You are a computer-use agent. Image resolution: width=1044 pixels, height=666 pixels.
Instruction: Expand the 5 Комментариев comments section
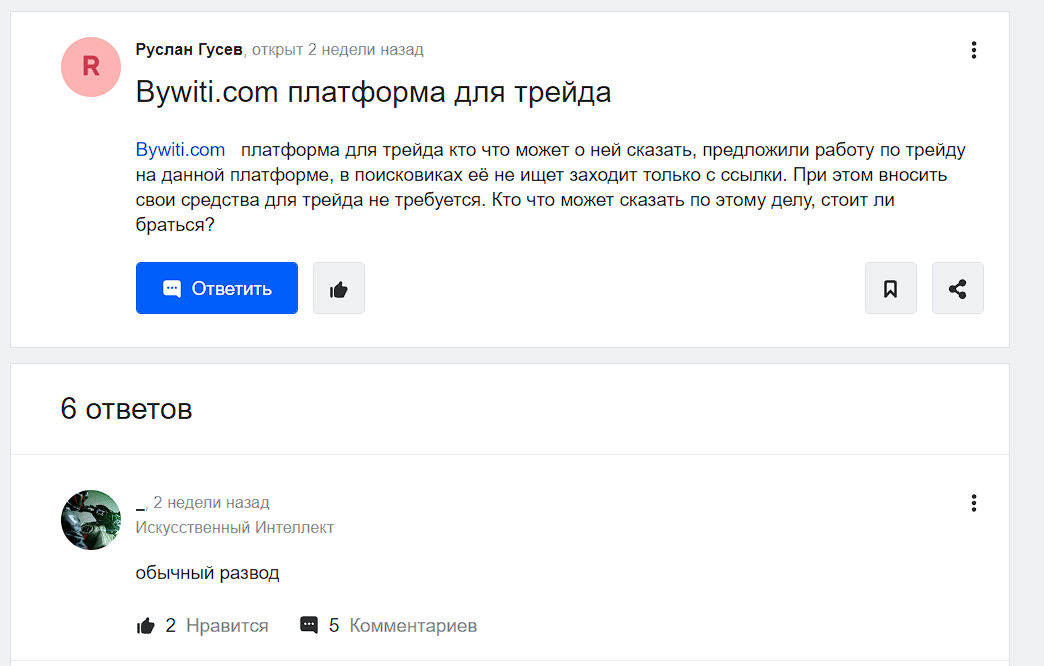pyautogui.click(x=389, y=626)
